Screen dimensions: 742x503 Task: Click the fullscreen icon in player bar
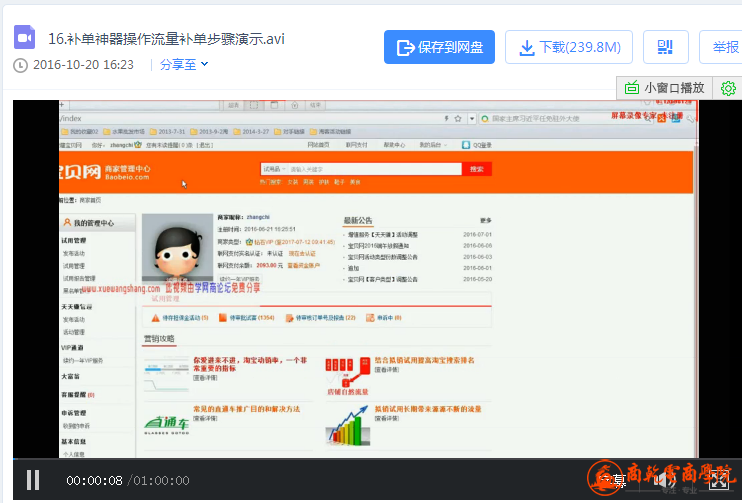click(x=718, y=481)
